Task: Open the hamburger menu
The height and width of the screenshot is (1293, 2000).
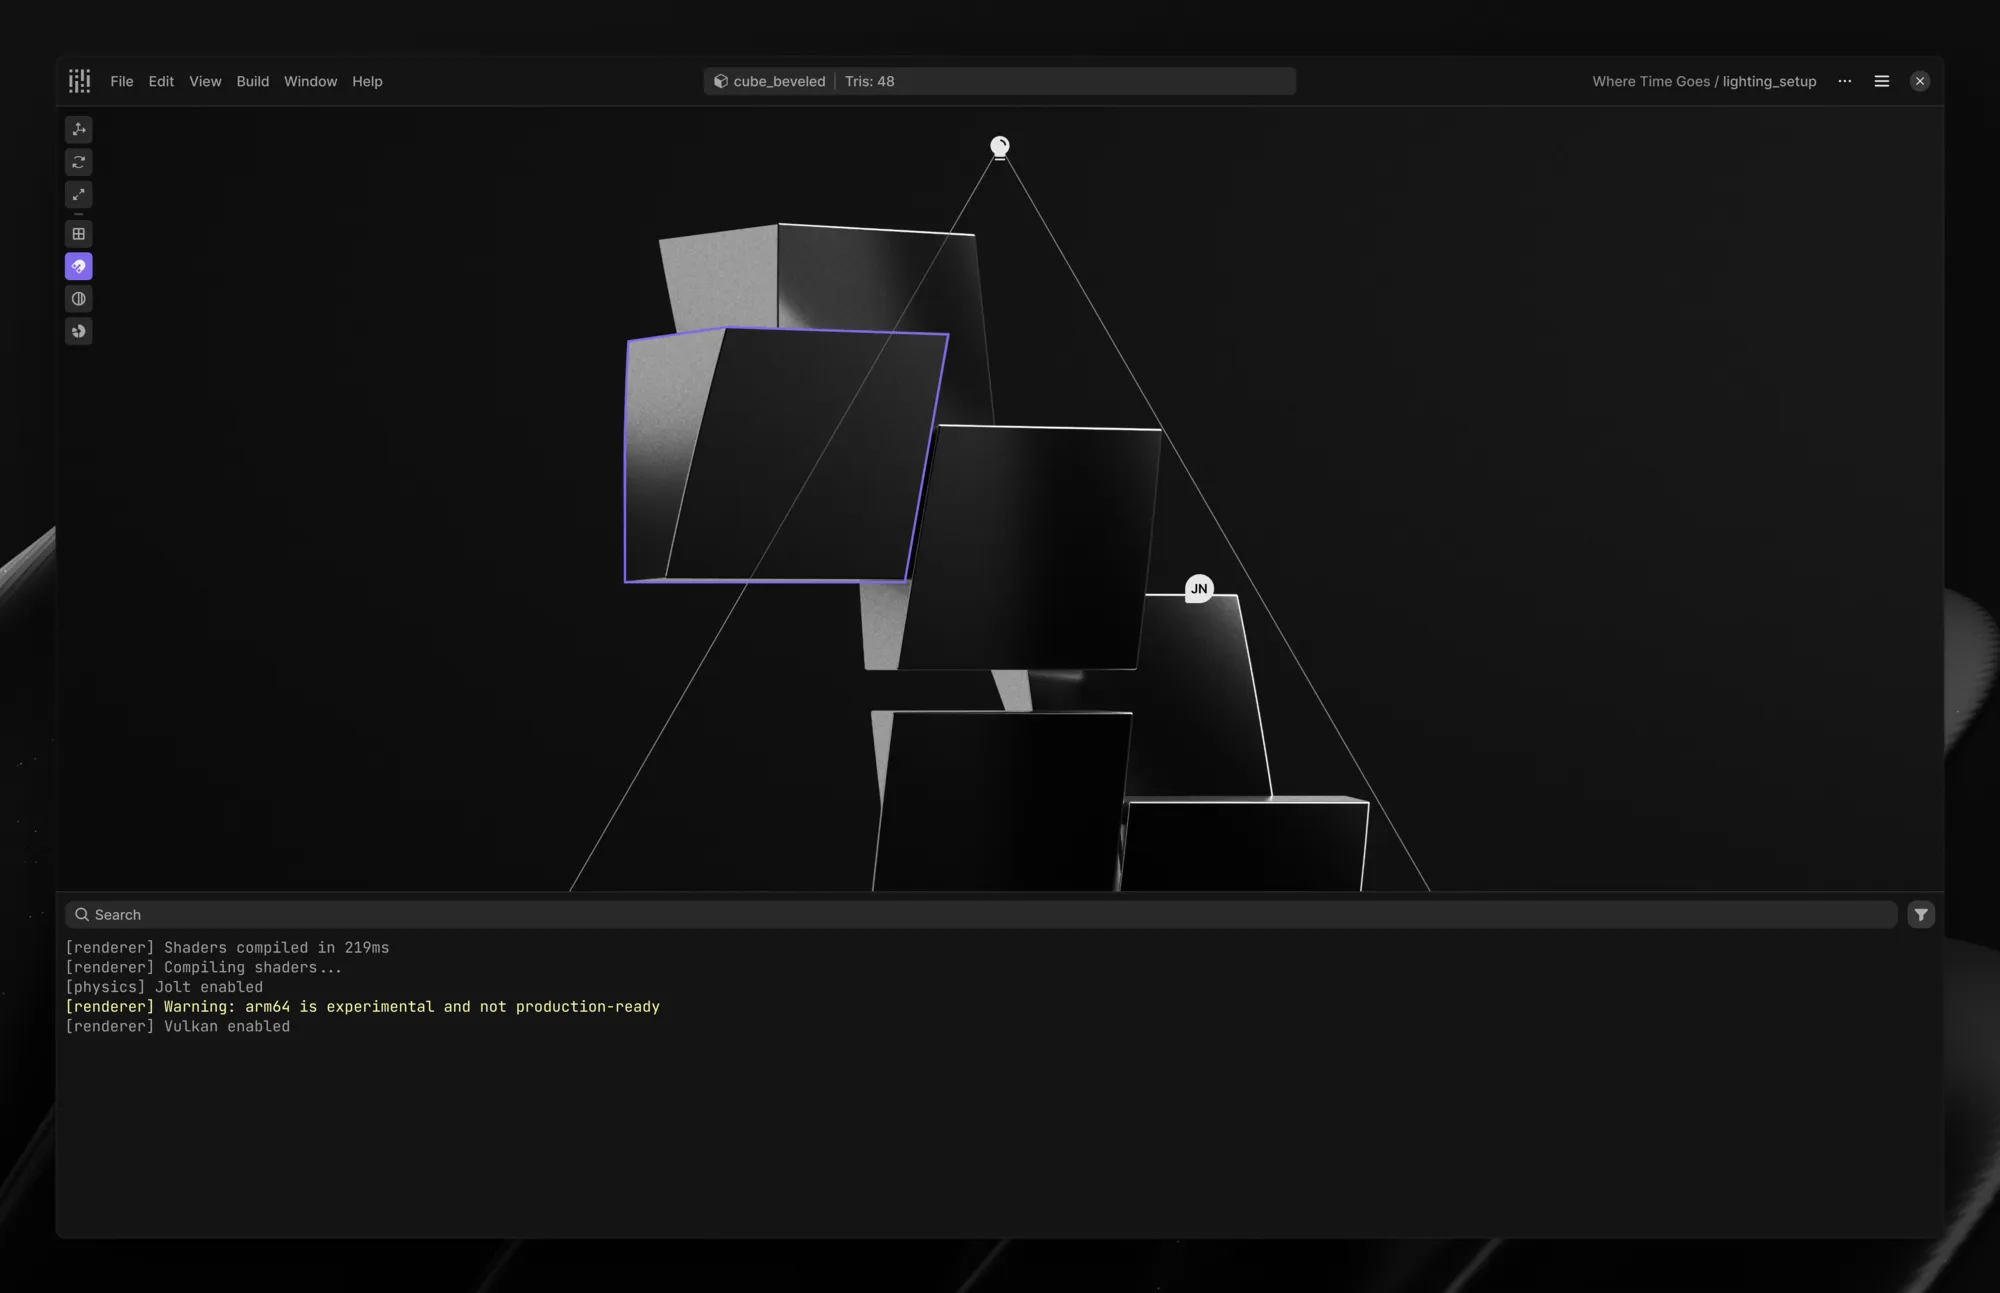Action: (x=1881, y=81)
